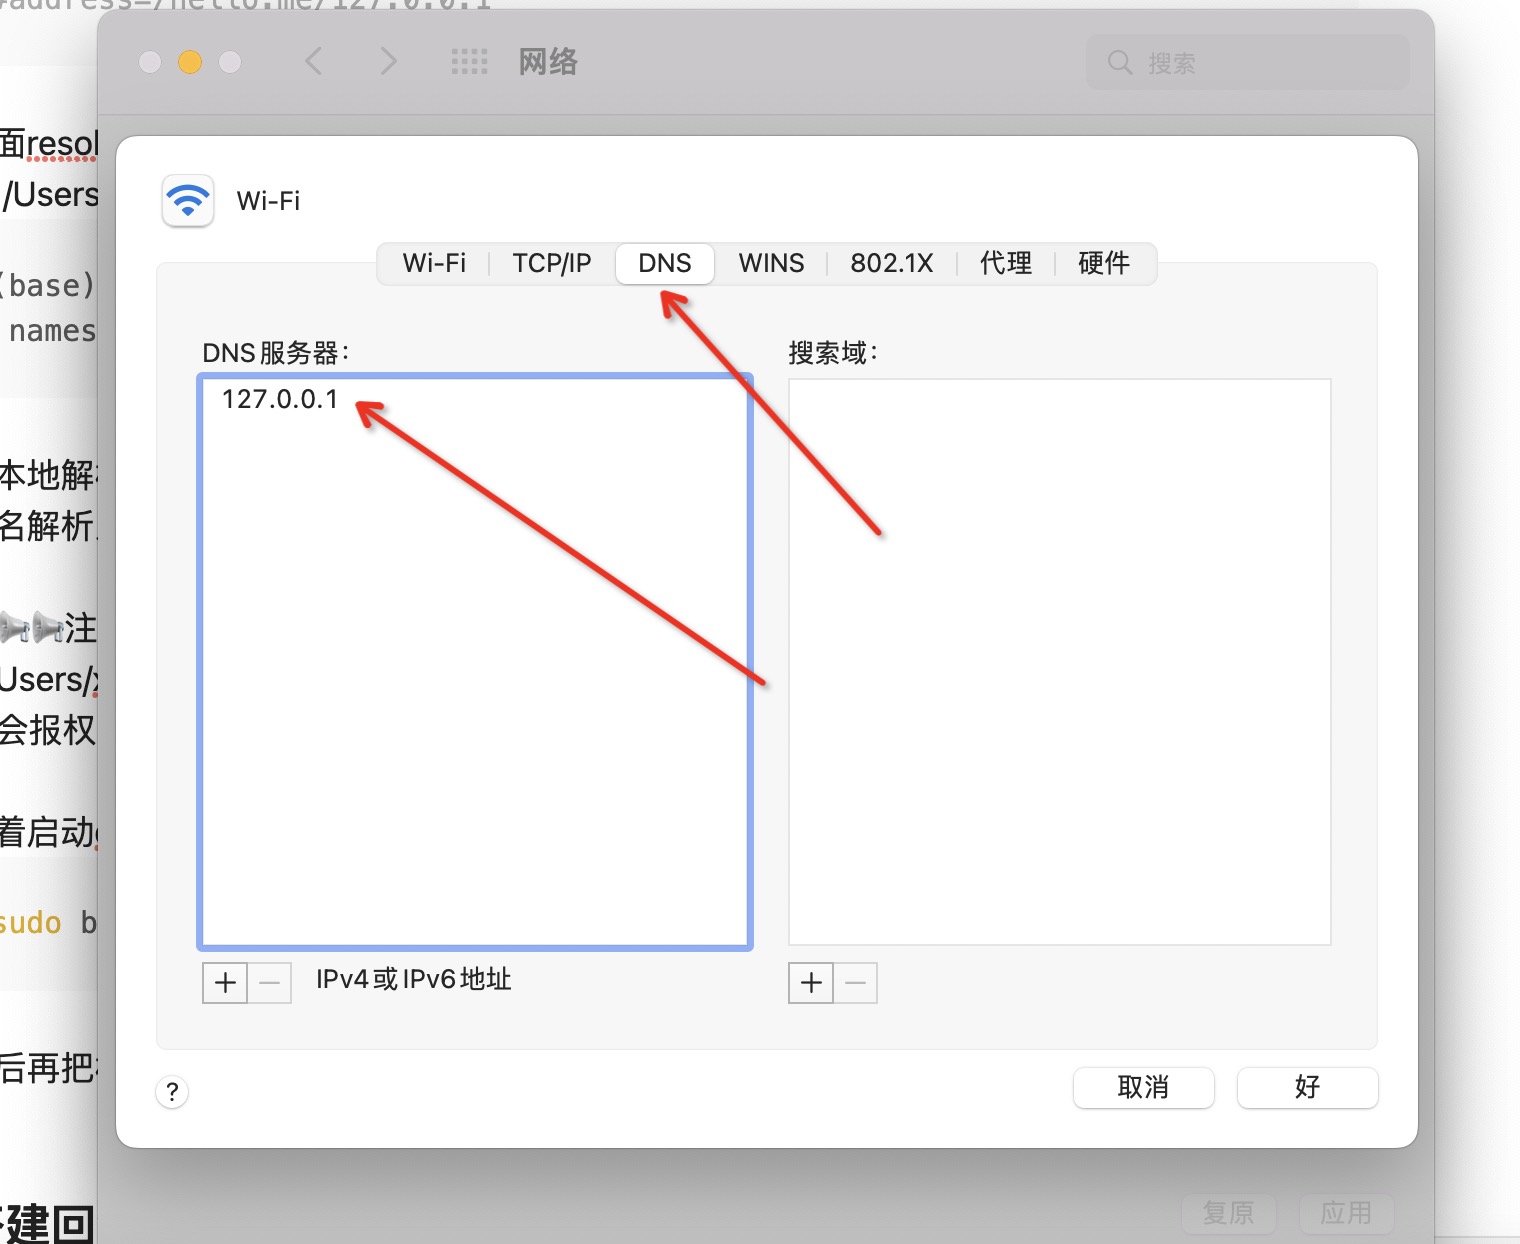Screen dimensions: 1520x1244
Task: Add a new DNS server with plus
Action: pos(225,983)
